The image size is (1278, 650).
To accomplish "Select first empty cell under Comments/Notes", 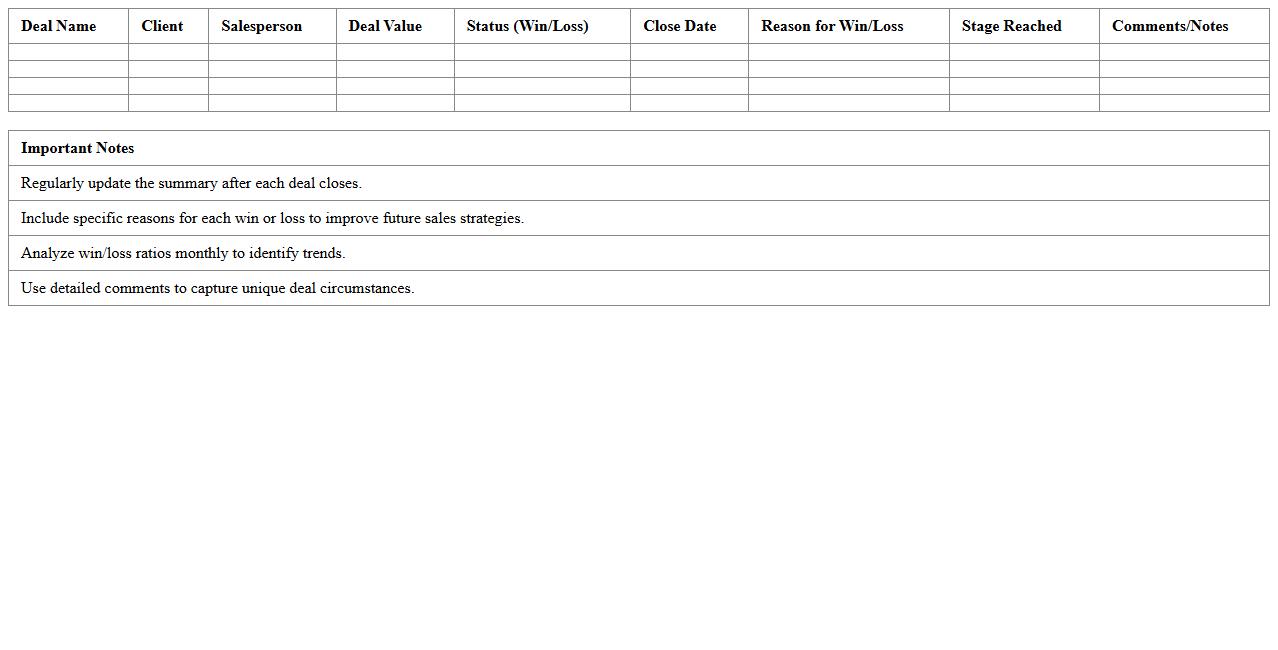I will click(x=1184, y=52).
